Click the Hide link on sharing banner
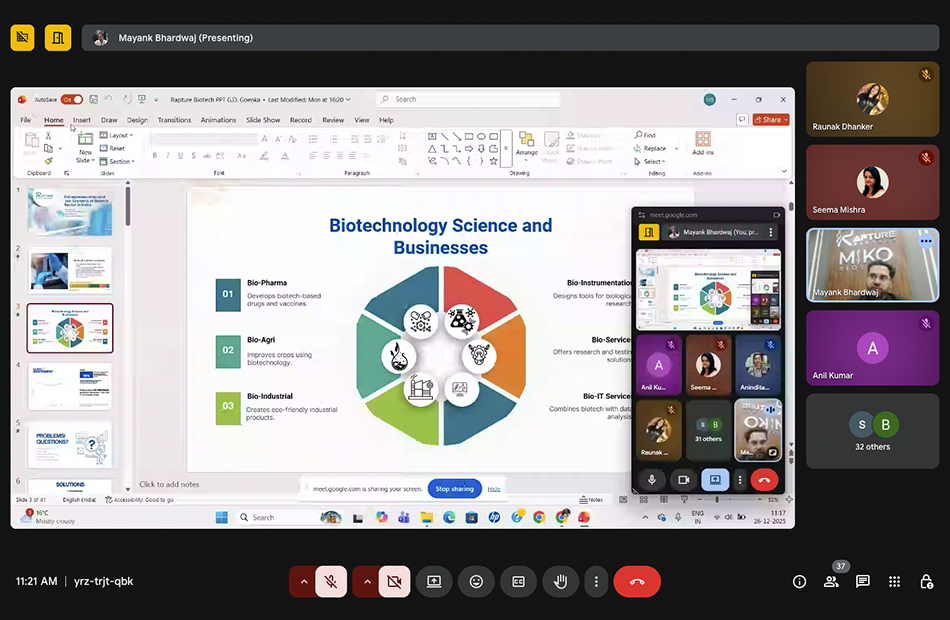950x620 pixels. (494, 489)
